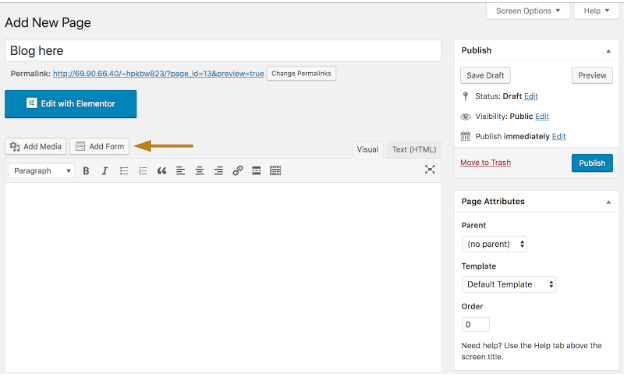
Task: Insert or edit link icon
Action: click(238, 171)
